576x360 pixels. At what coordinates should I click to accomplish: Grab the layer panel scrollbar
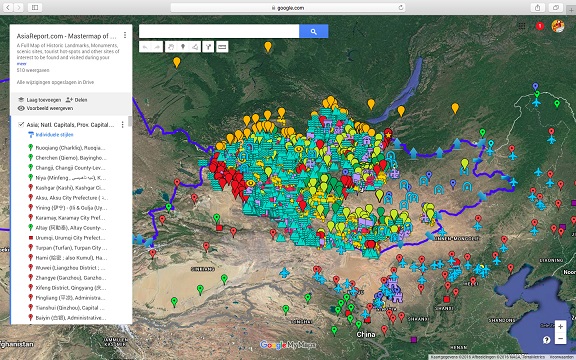click(130, 121)
